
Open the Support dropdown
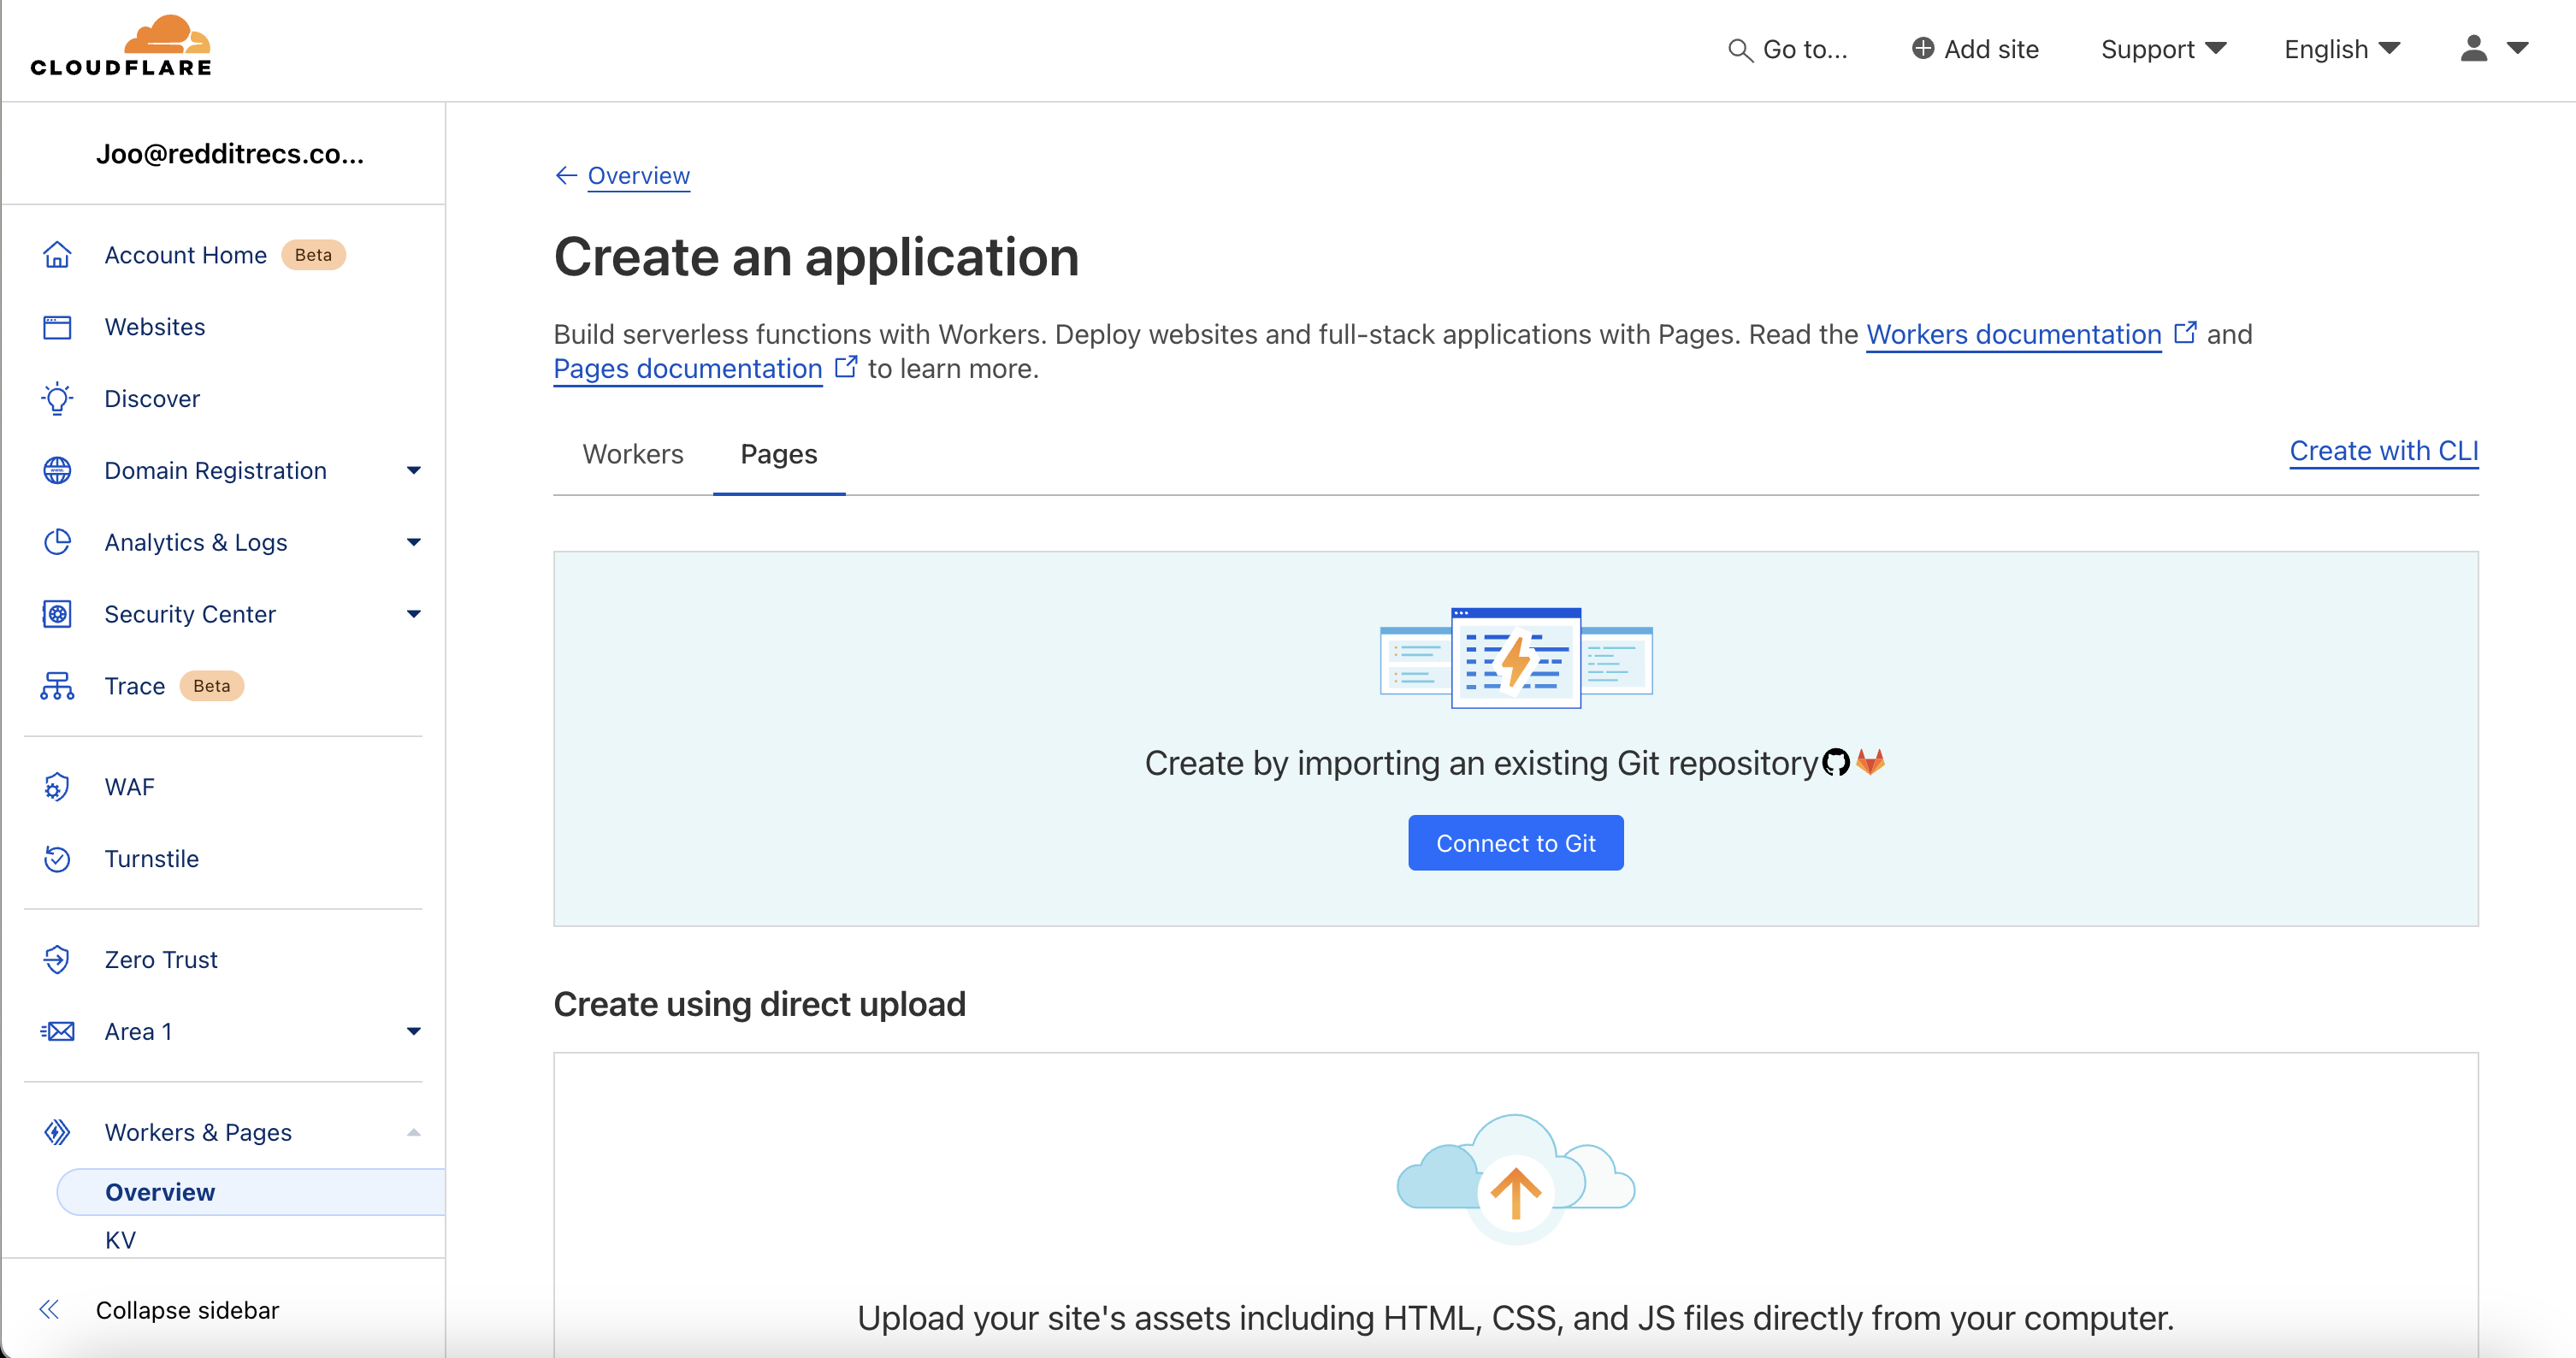[2163, 49]
